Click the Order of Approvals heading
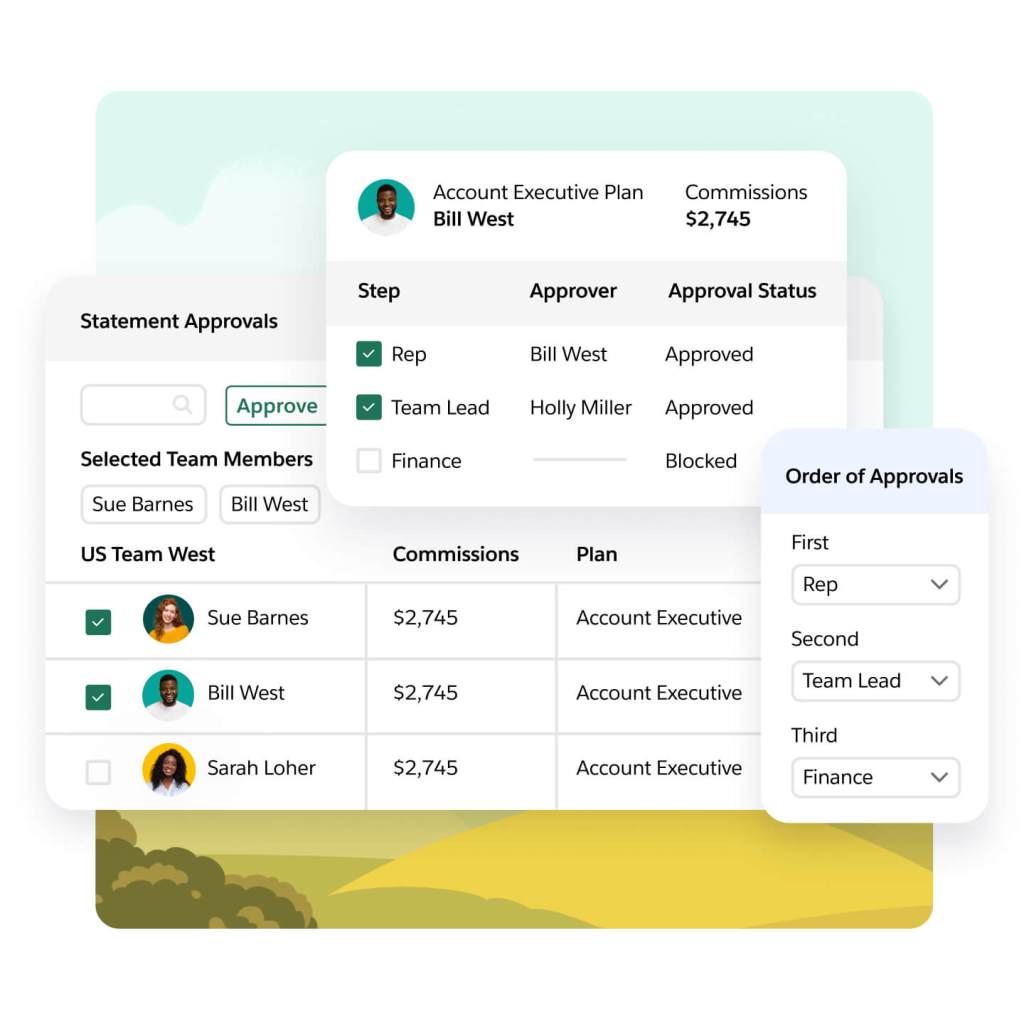The width and height of the screenshot is (1024, 1024). (874, 477)
